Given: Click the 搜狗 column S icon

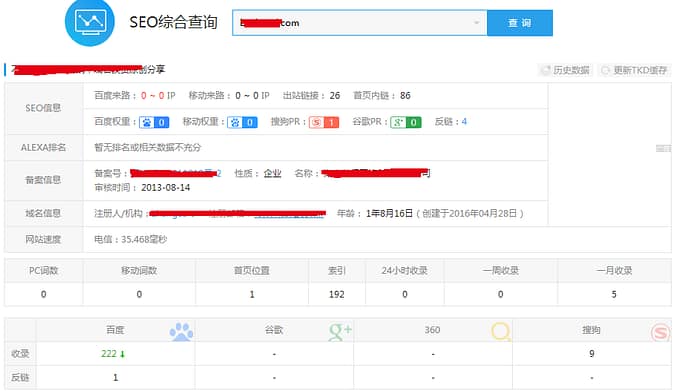Looking at the screenshot, I should coord(660,332).
